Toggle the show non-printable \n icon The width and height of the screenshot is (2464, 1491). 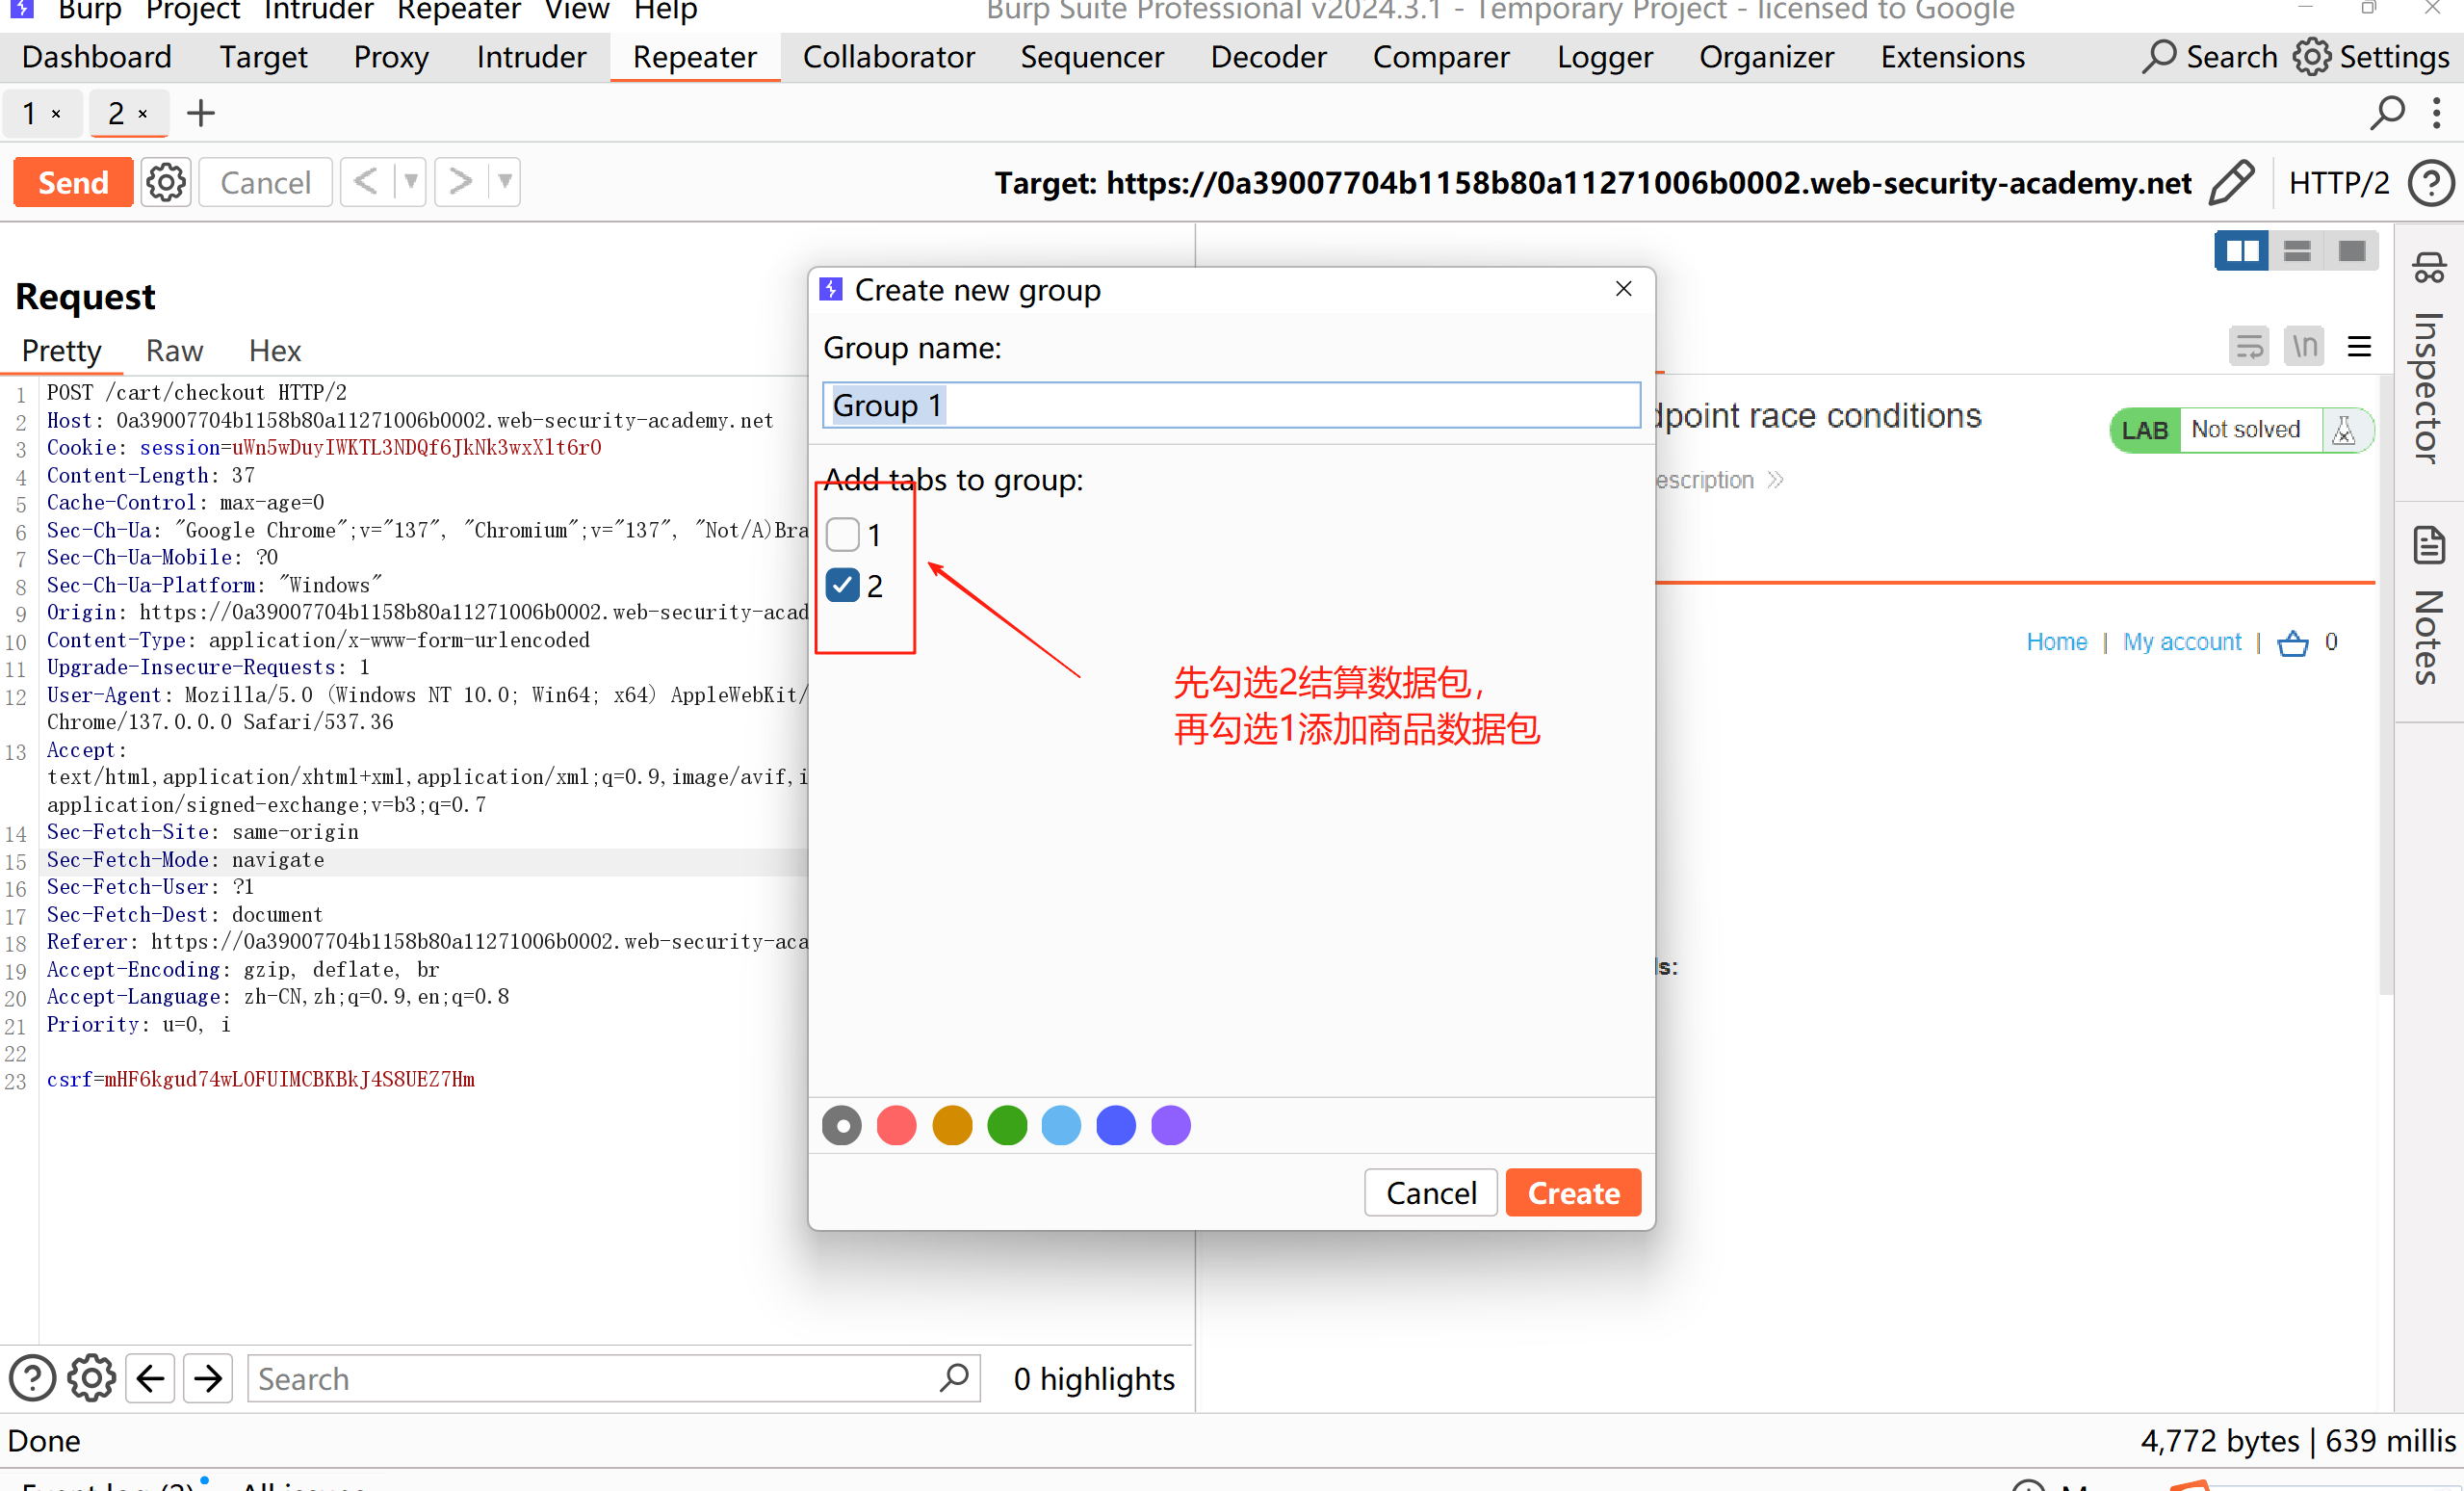tap(2304, 347)
